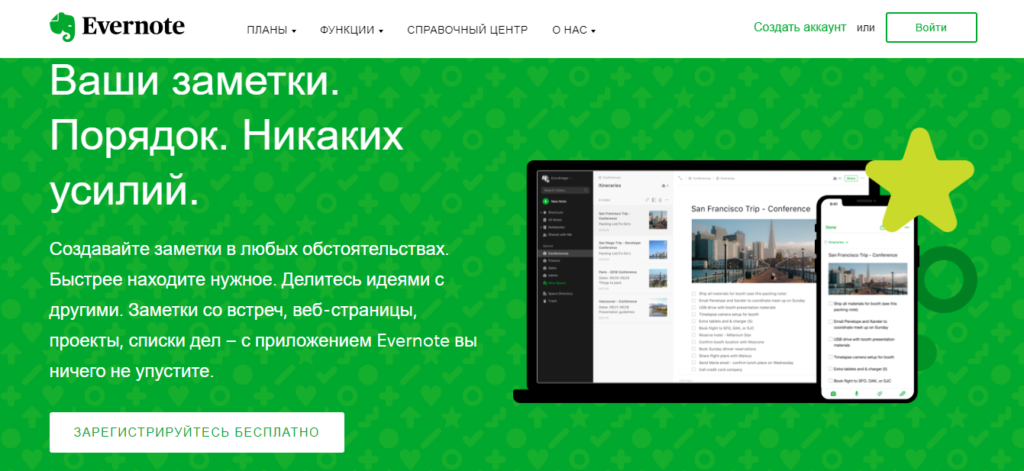Click the green New Note plus icon in laptop mockup
The height and width of the screenshot is (471, 1024).
pos(545,201)
